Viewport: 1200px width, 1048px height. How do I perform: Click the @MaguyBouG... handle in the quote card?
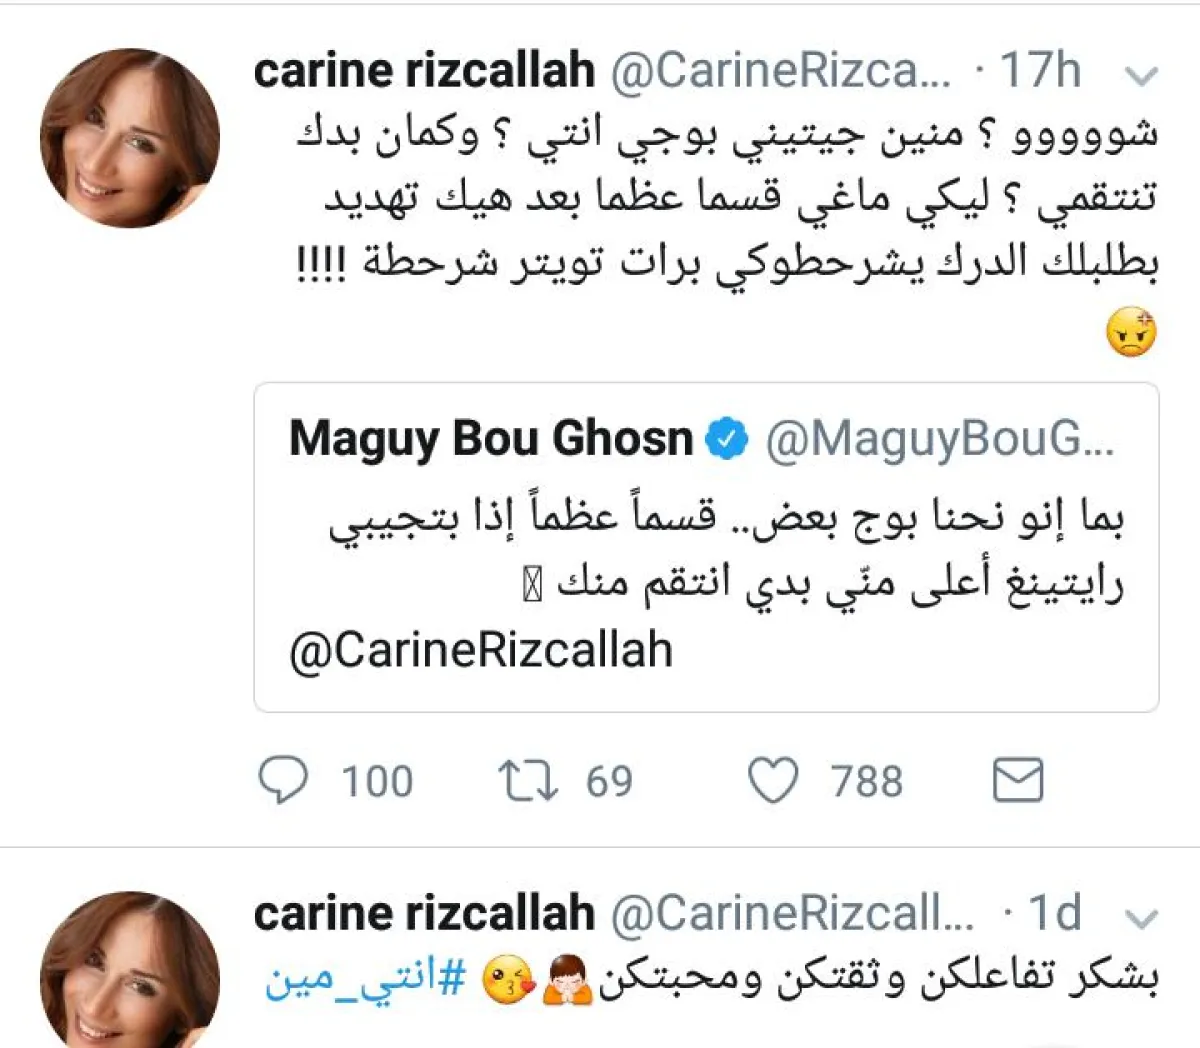point(939,439)
